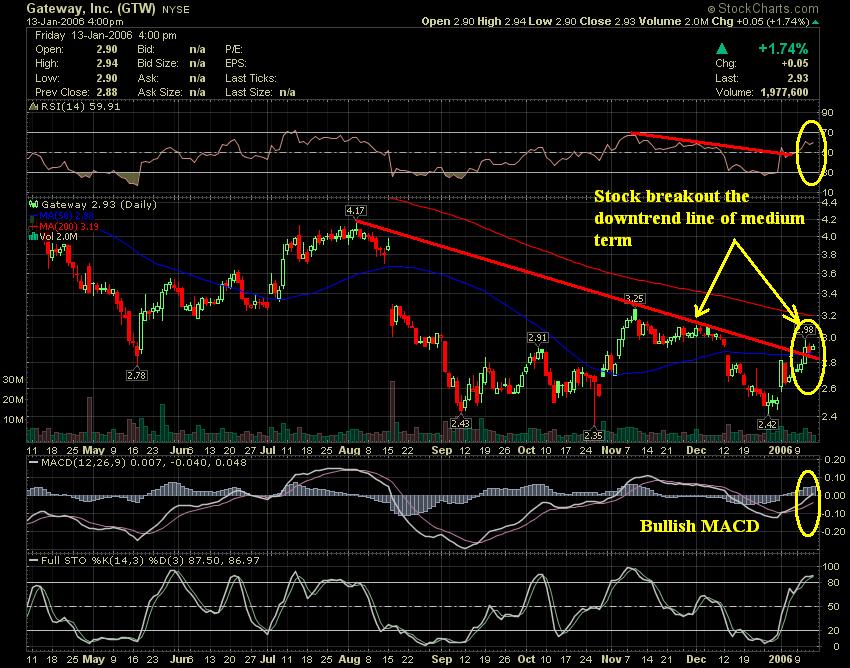The image size is (850, 668).
Task: Click the green volume bars icon beside Vol 2.0M
Action: click(x=34, y=236)
